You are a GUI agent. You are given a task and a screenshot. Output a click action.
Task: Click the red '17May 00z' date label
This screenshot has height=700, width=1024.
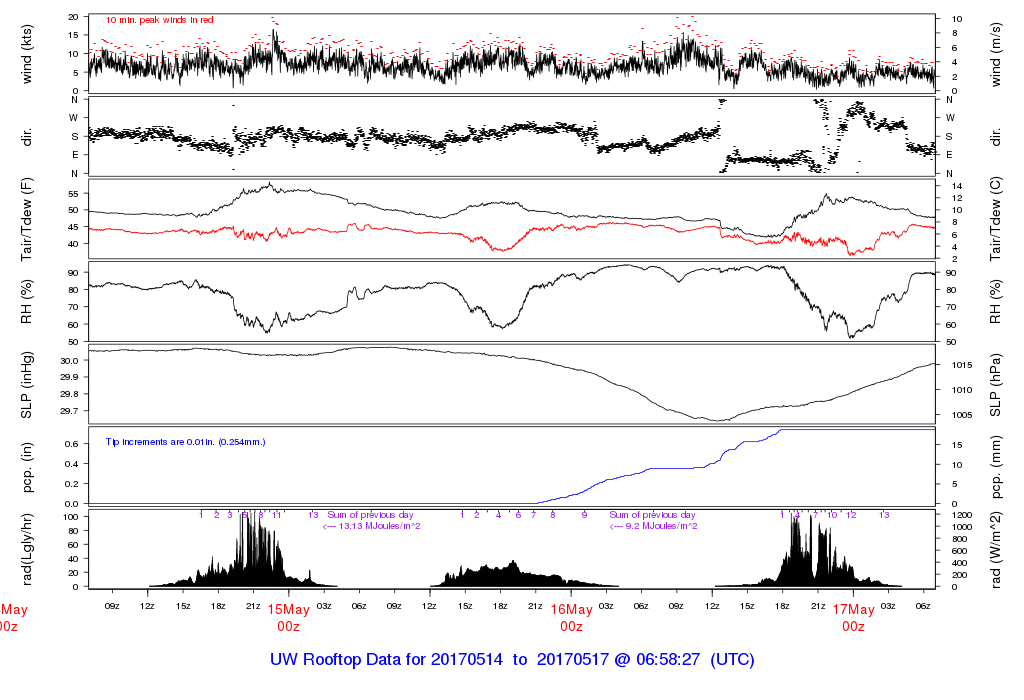coord(854,618)
